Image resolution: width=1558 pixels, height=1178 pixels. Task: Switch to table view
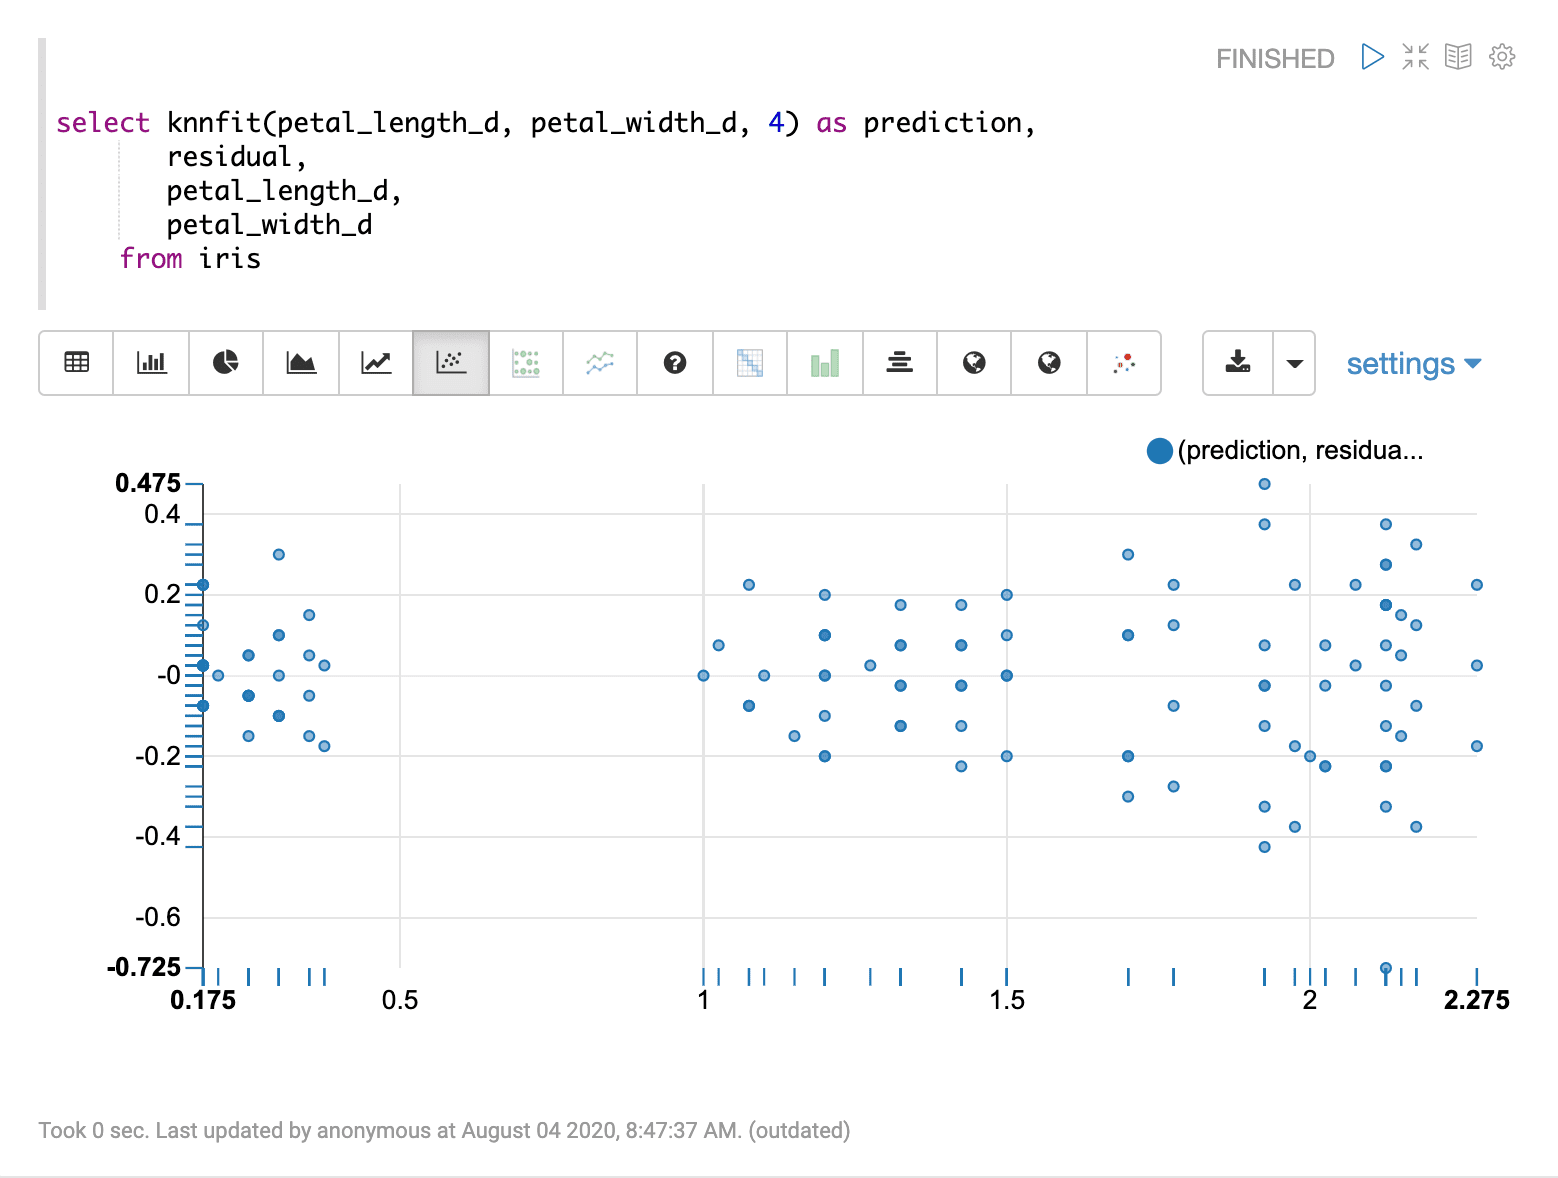tap(75, 363)
